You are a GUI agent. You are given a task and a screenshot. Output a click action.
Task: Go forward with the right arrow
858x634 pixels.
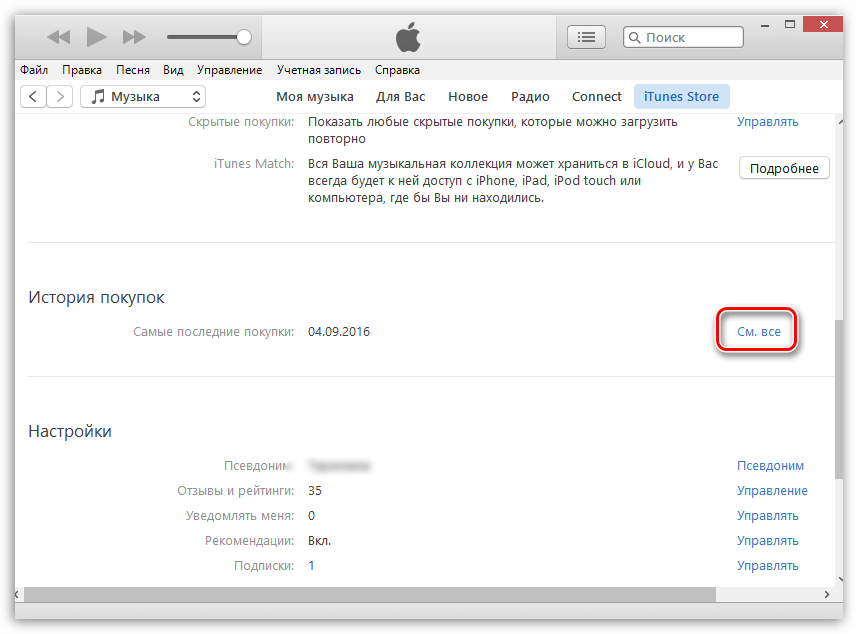click(60, 97)
